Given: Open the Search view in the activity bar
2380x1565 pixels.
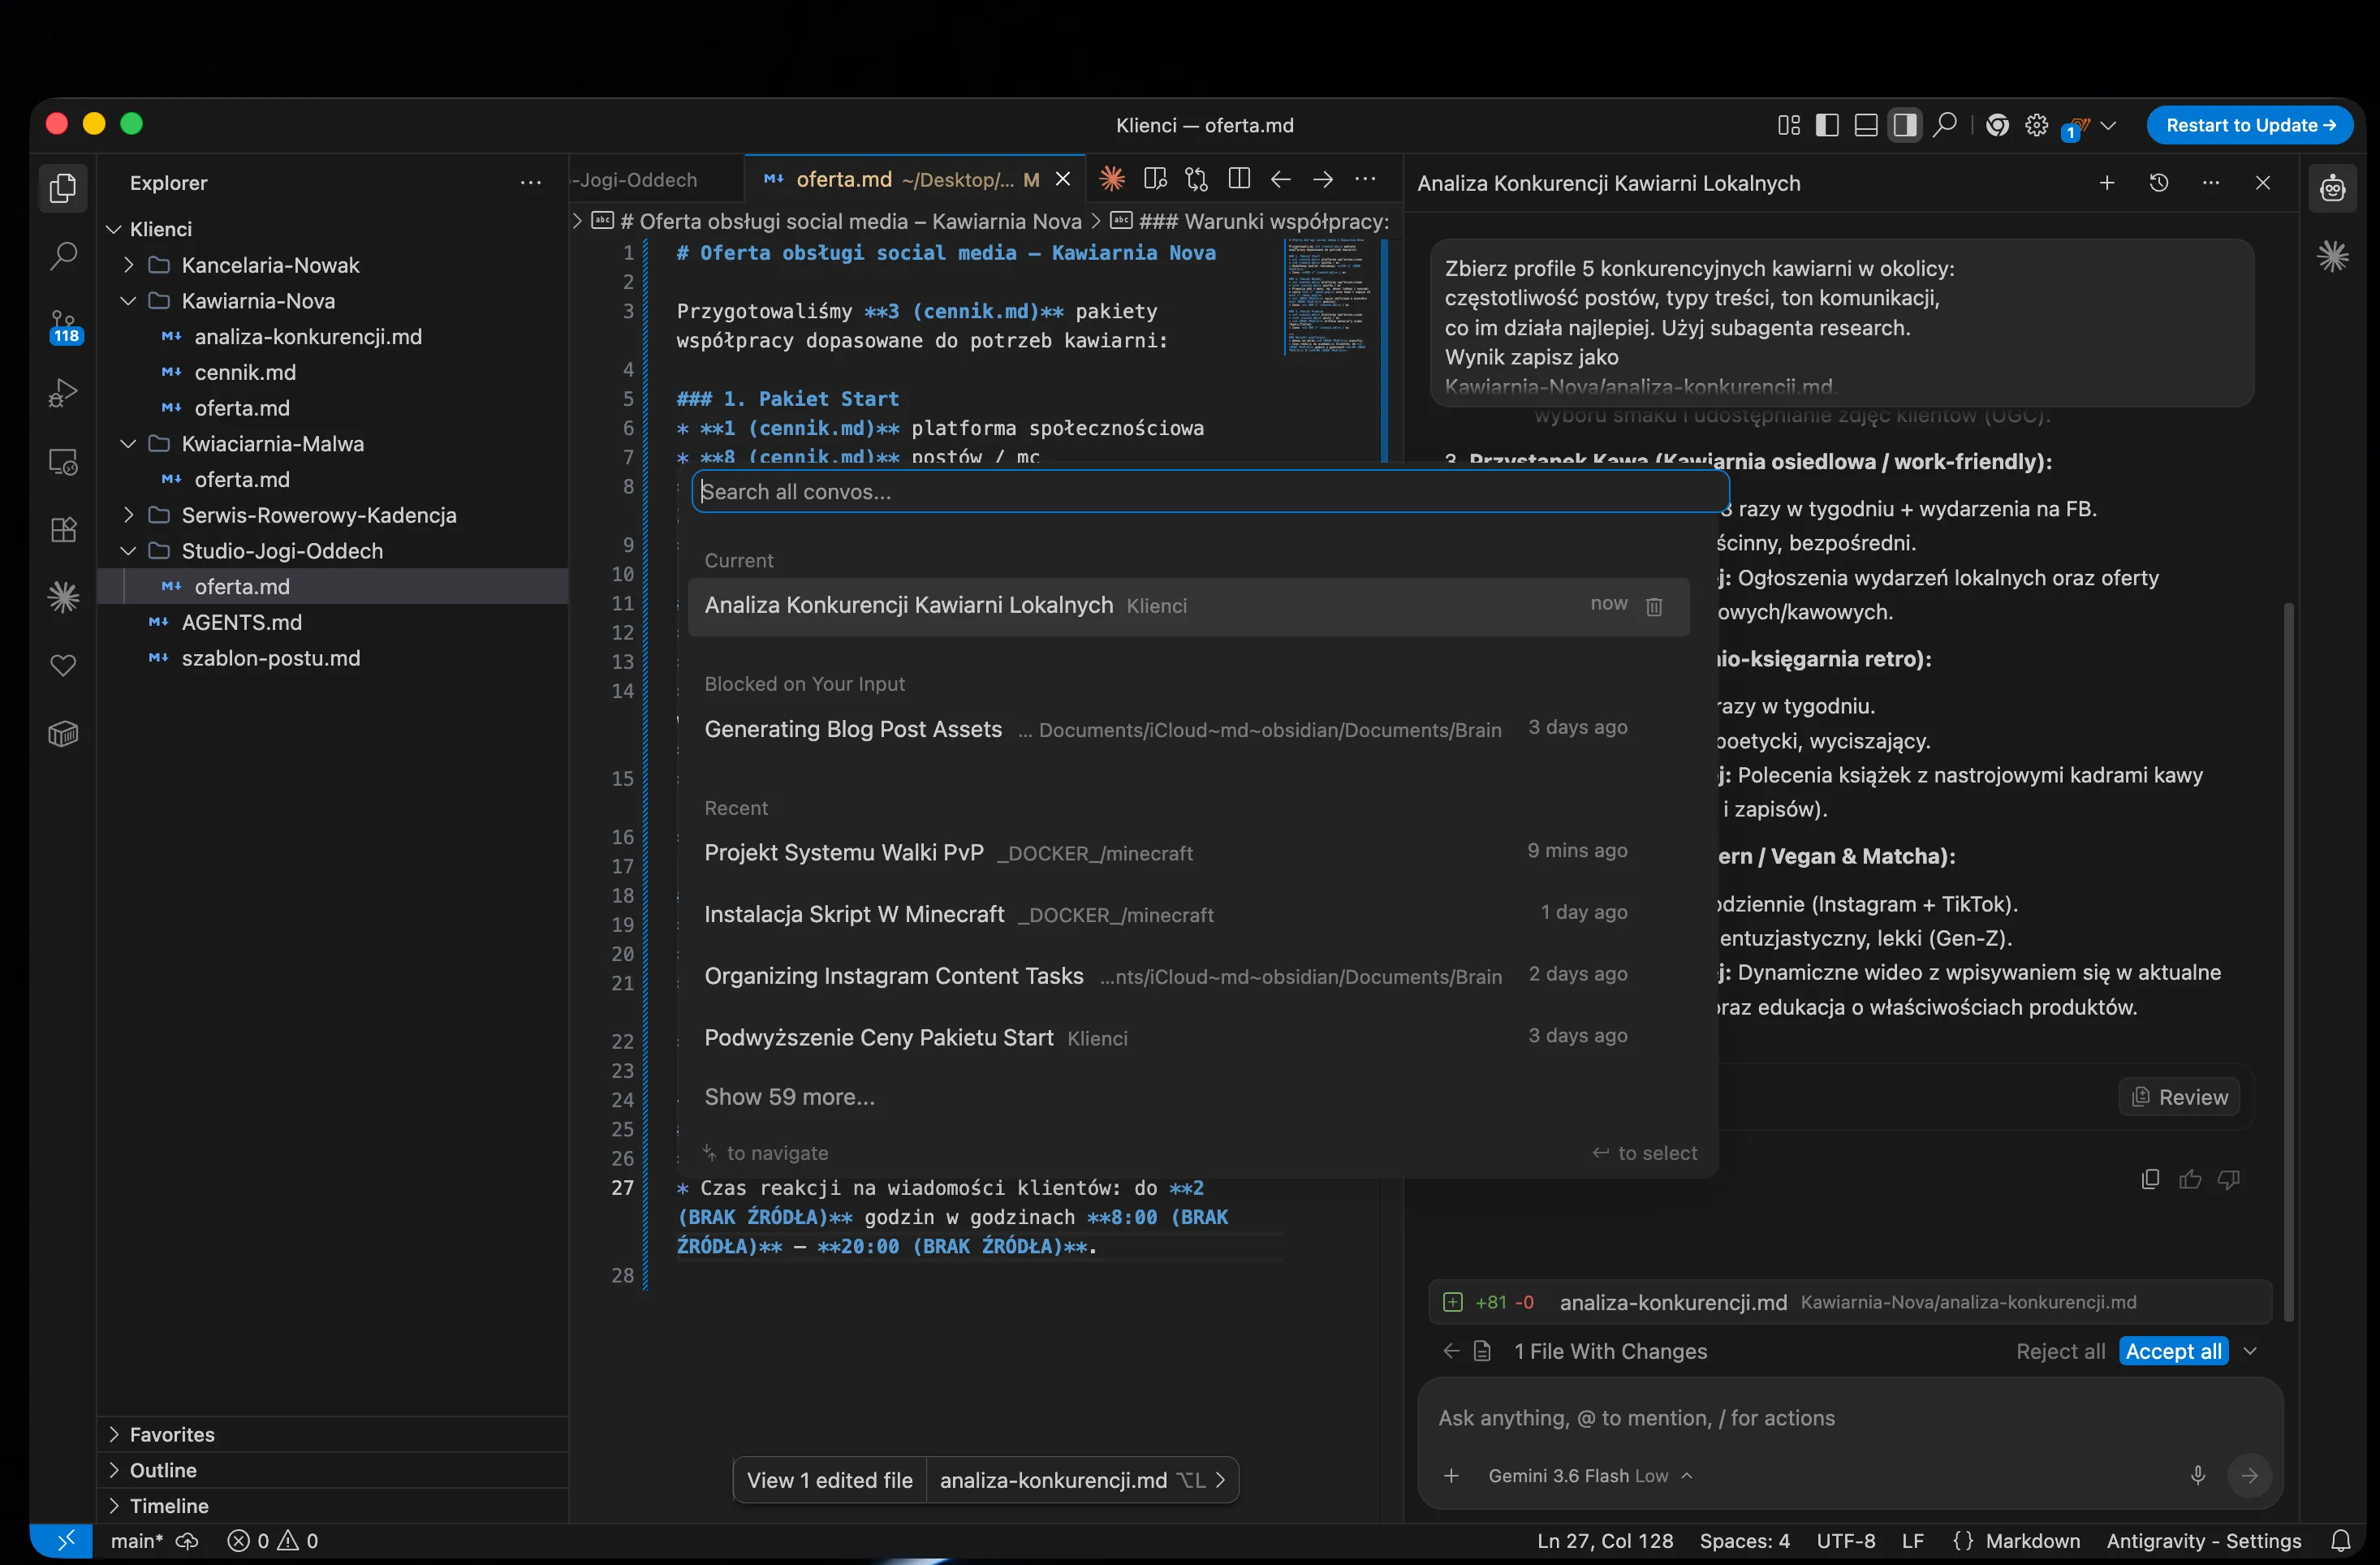Looking at the screenshot, I should (x=63, y=256).
